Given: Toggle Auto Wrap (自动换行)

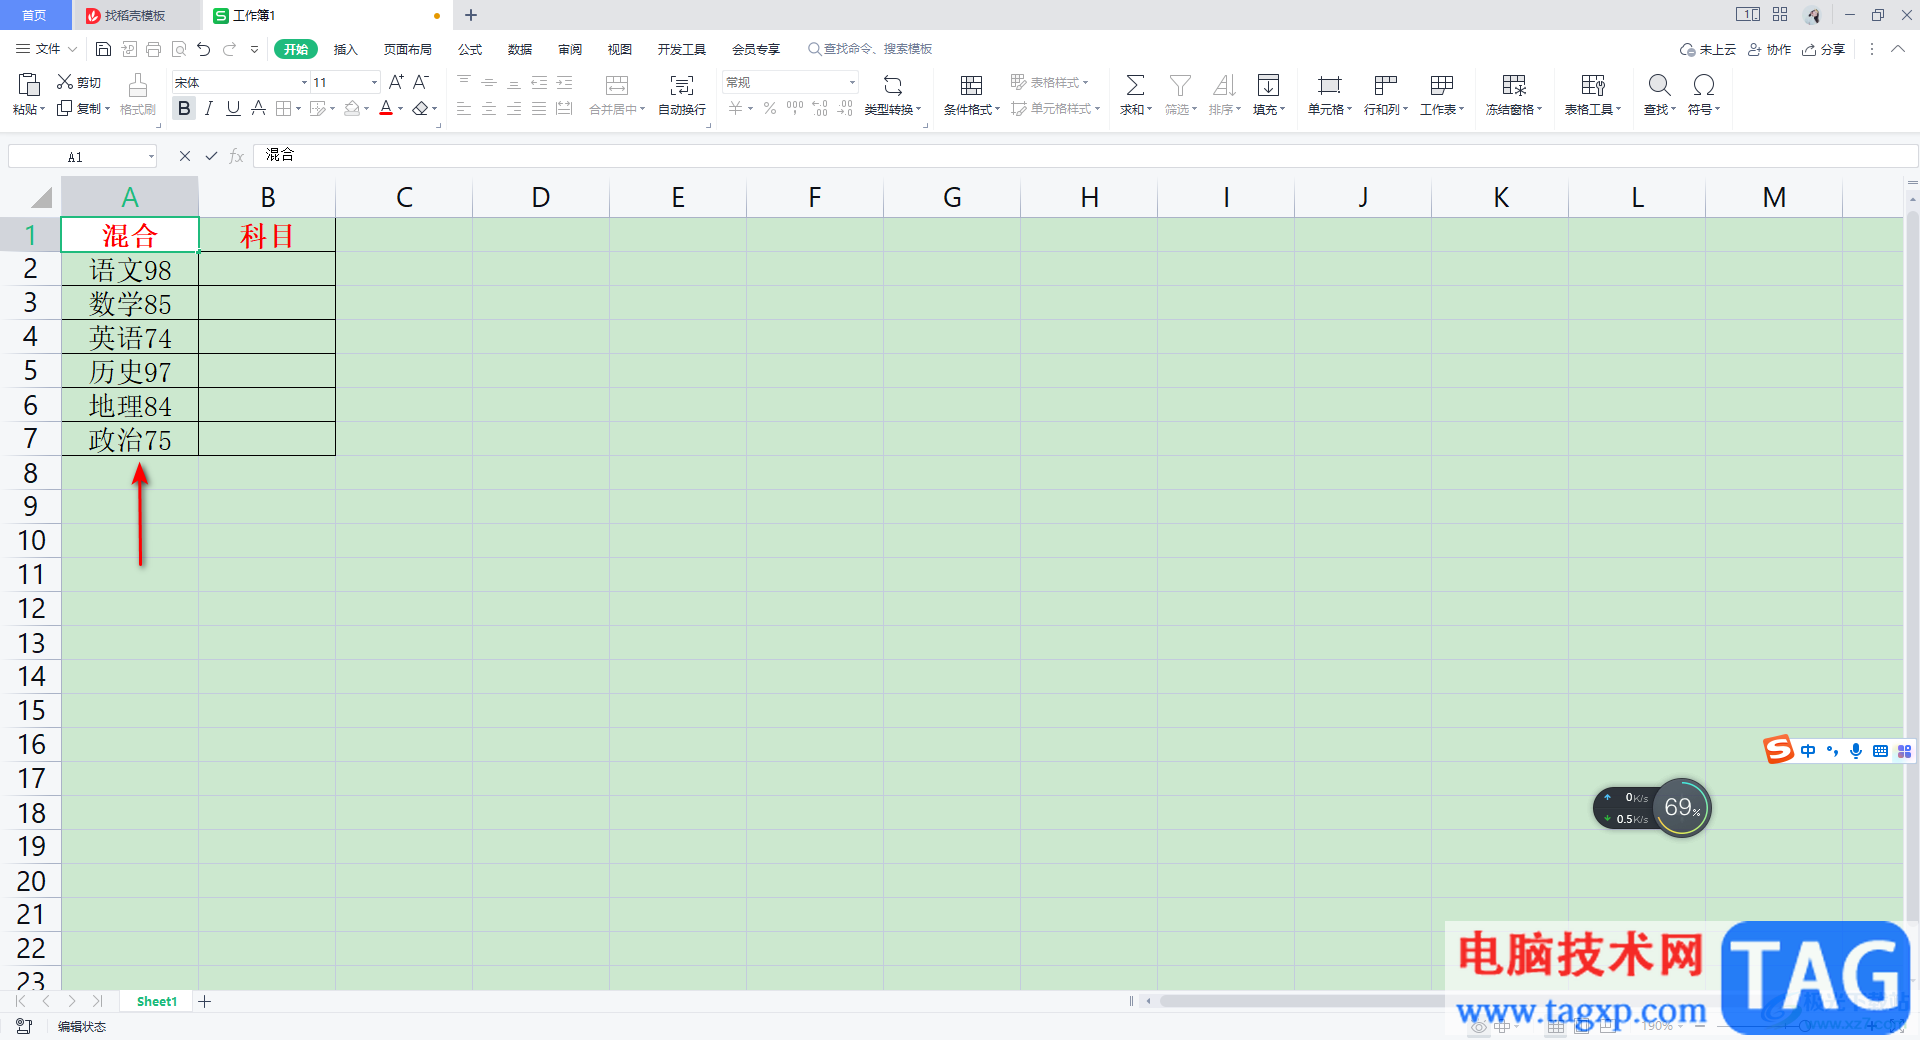Looking at the screenshot, I should [x=682, y=95].
